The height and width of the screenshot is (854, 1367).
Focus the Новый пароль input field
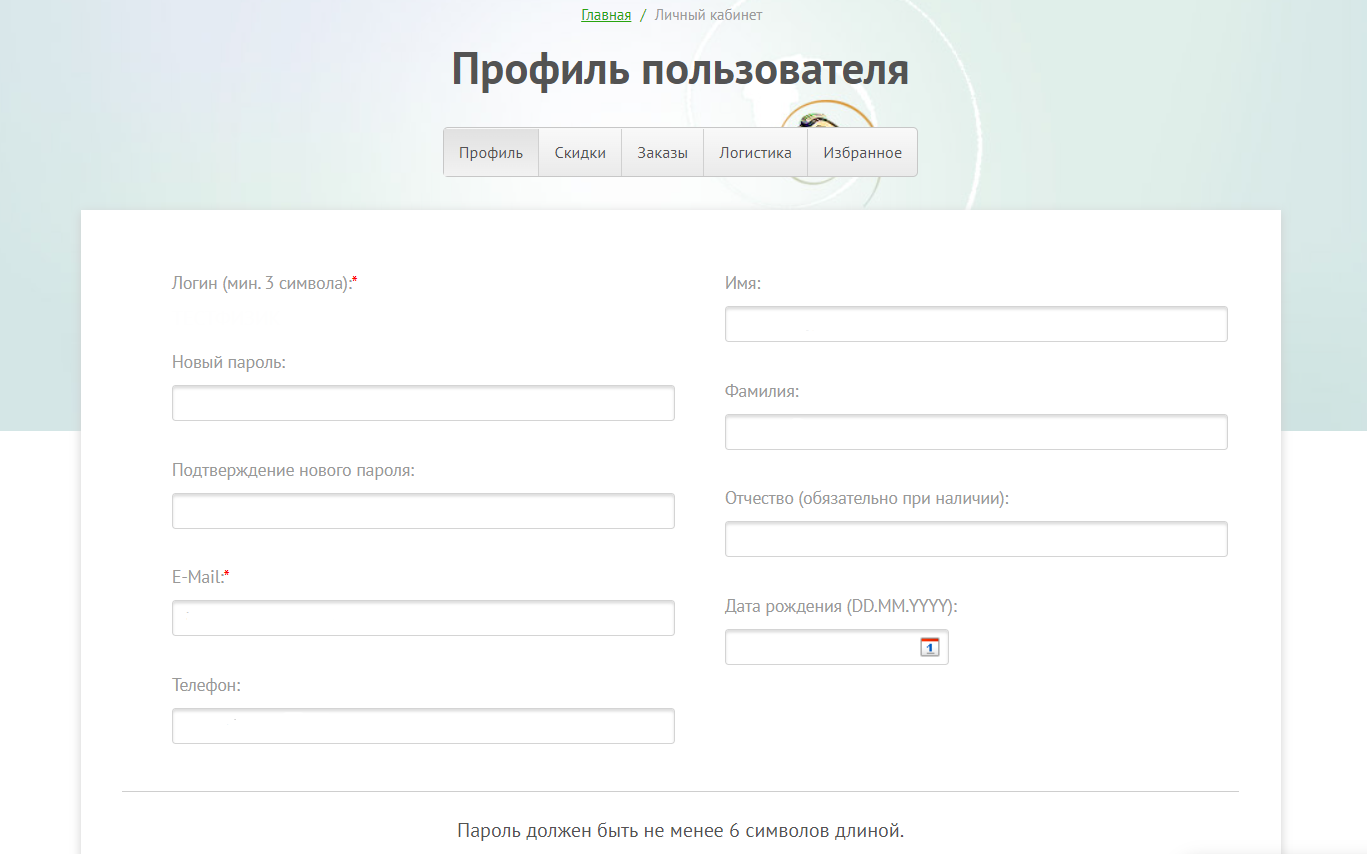423,403
